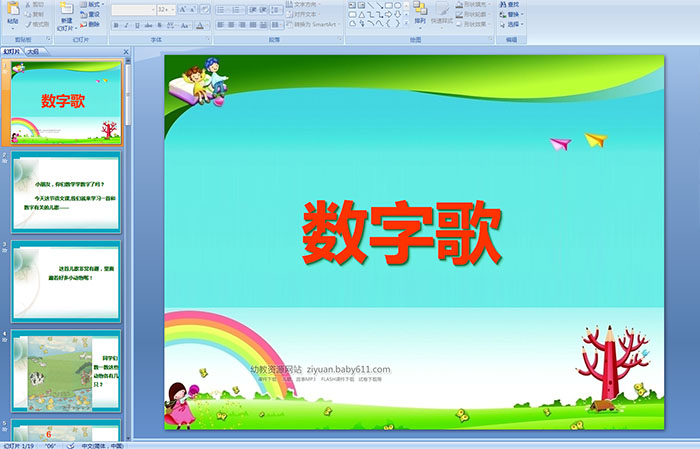Open the Character Spacing (AV) dropdown
This screenshot has width=700, height=449.
171,25
